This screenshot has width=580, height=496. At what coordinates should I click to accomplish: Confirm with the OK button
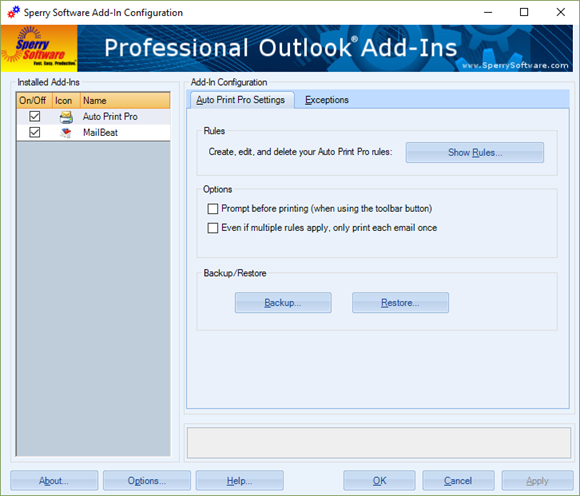379,480
